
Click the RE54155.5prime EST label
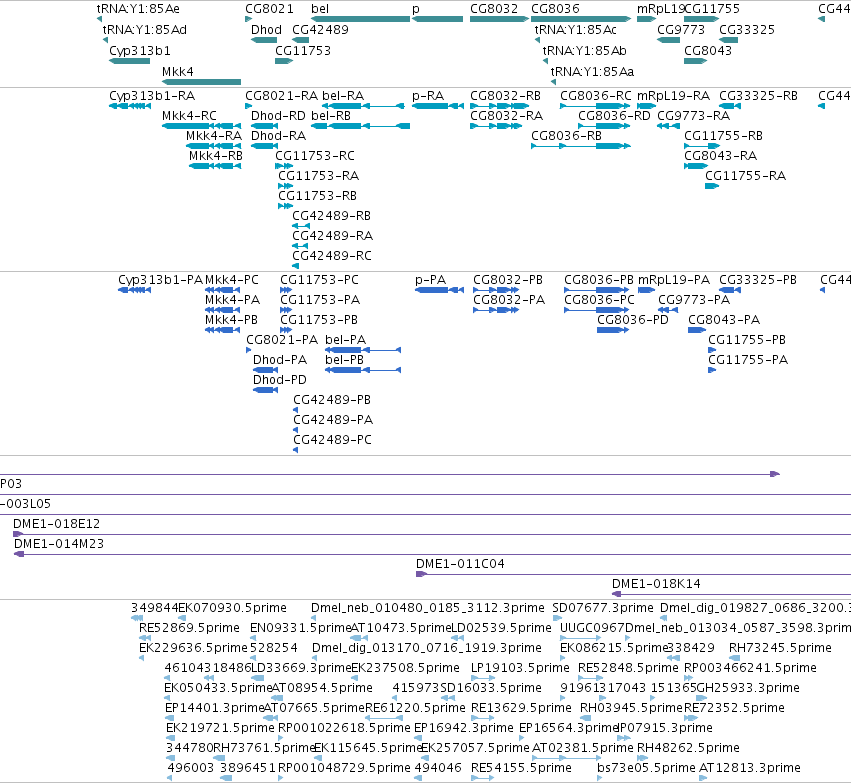click(x=521, y=768)
